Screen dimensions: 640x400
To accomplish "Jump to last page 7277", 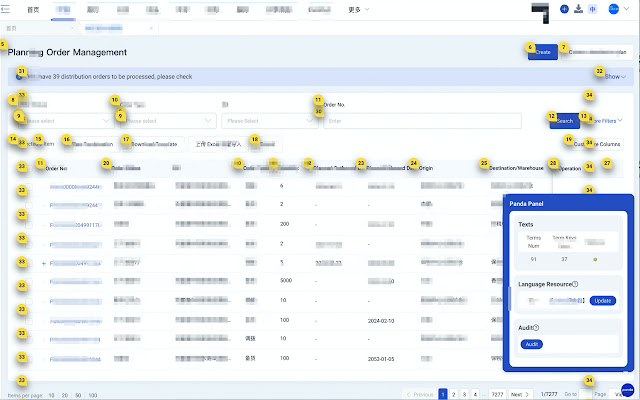I will point(497,394).
